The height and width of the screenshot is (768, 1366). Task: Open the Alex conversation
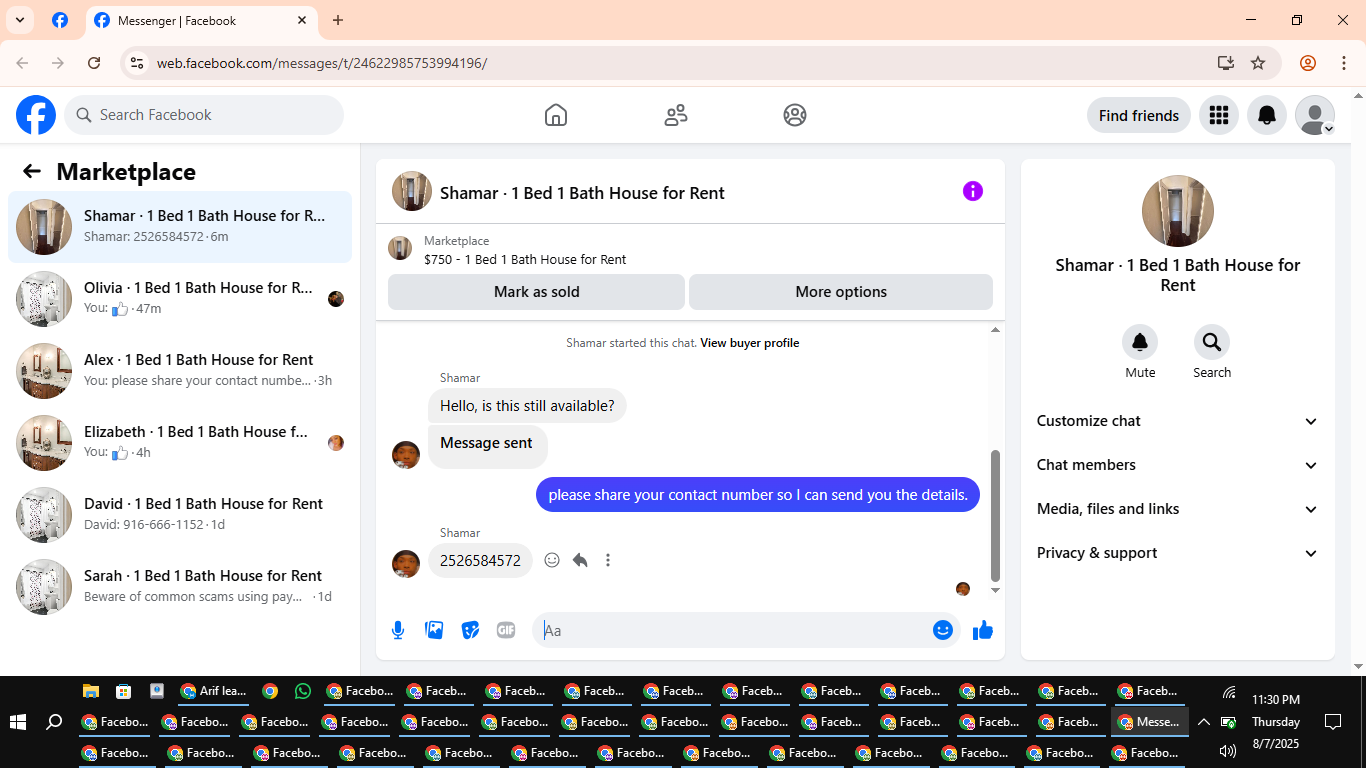pyautogui.click(x=180, y=371)
